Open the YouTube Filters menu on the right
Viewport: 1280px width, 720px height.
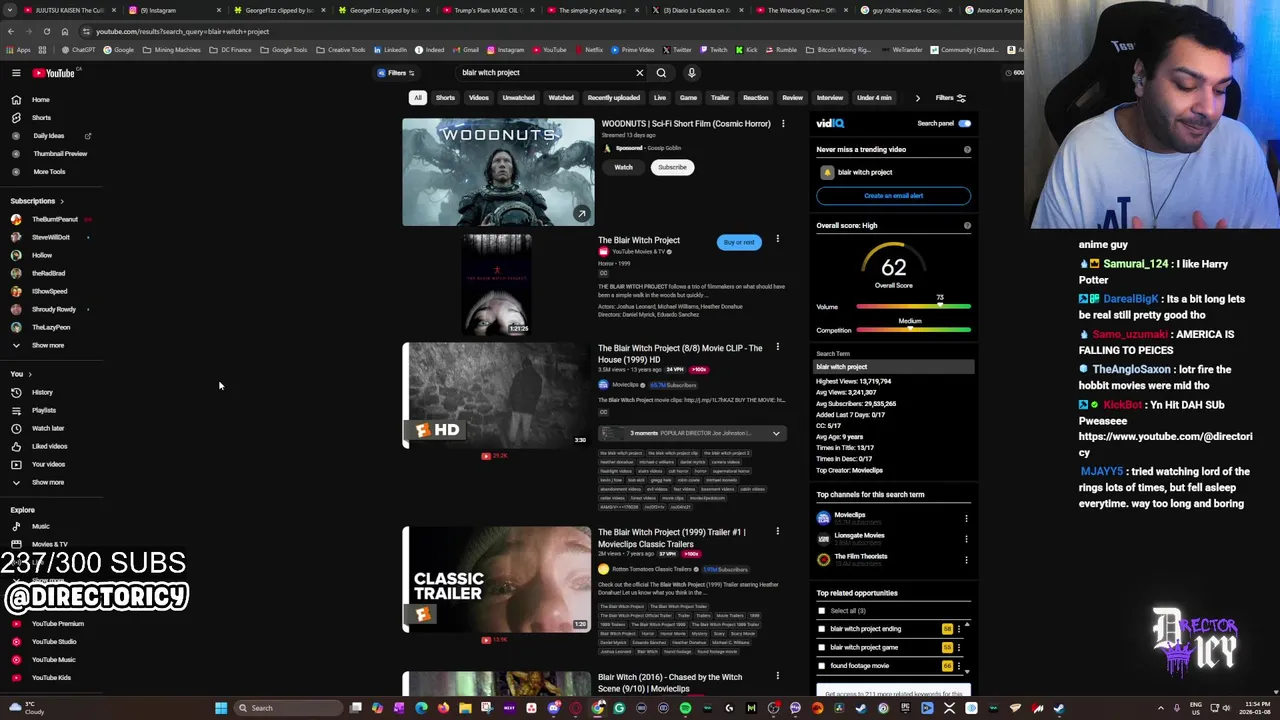pyautogui.click(x=950, y=98)
